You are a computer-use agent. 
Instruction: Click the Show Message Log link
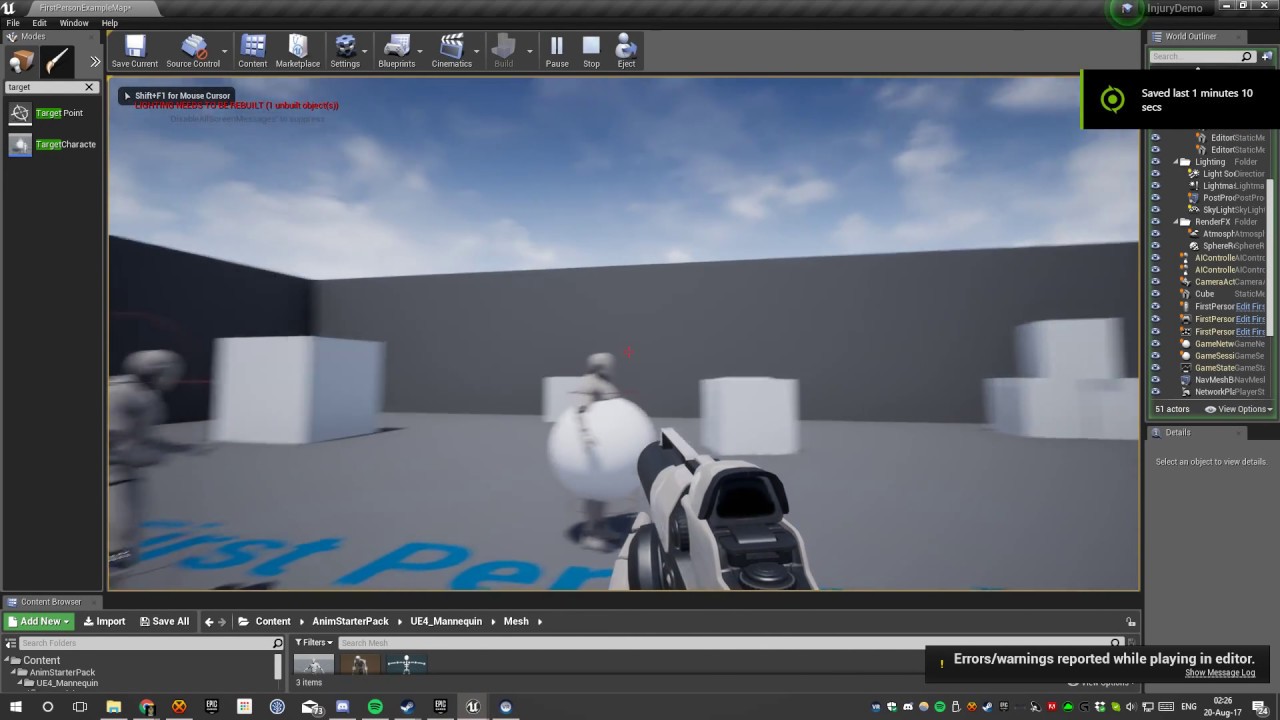tap(1220, 673)
